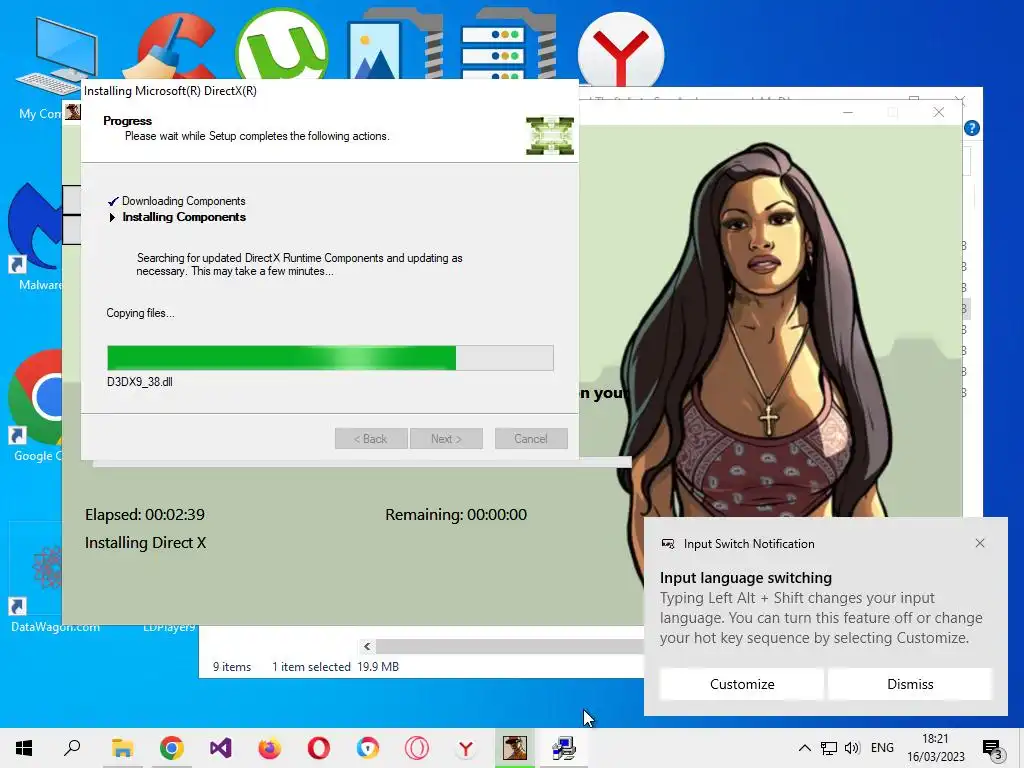Open network status tray icon
The image size is (1024, 768).
tap(829, 748)
